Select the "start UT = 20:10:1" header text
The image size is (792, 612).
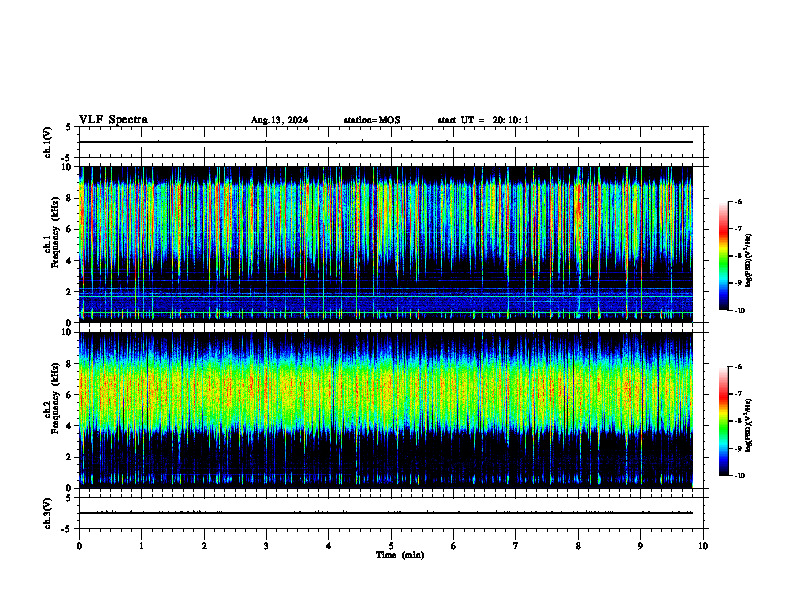[x=483, y=120]
